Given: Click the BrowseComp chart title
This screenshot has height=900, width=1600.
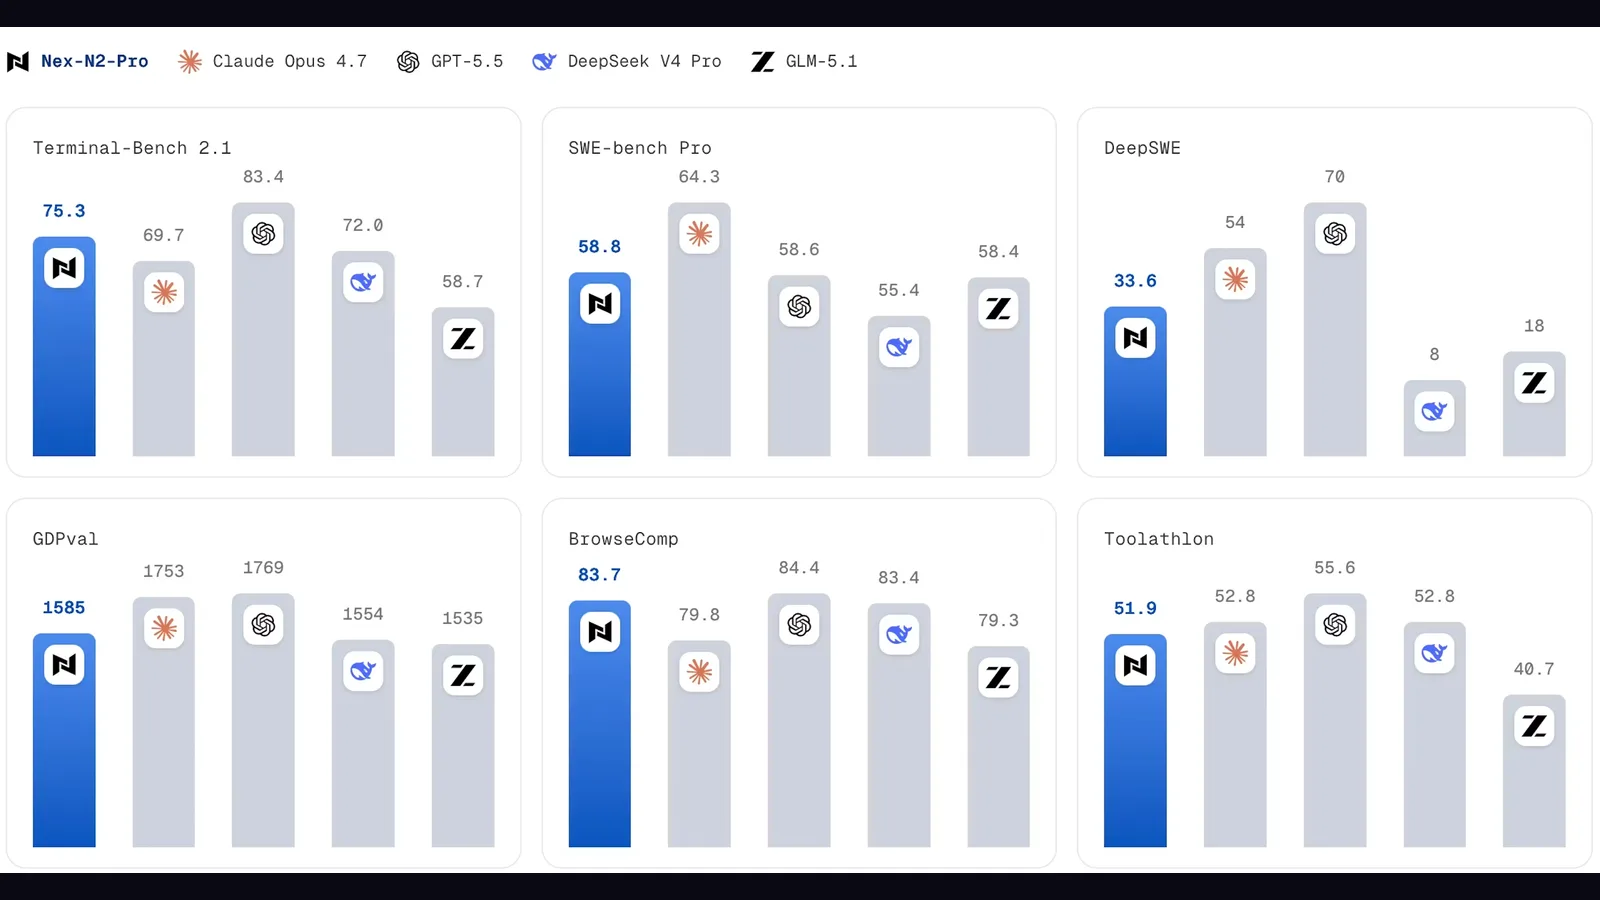Looking at the screenshot, I should [624, 539].
